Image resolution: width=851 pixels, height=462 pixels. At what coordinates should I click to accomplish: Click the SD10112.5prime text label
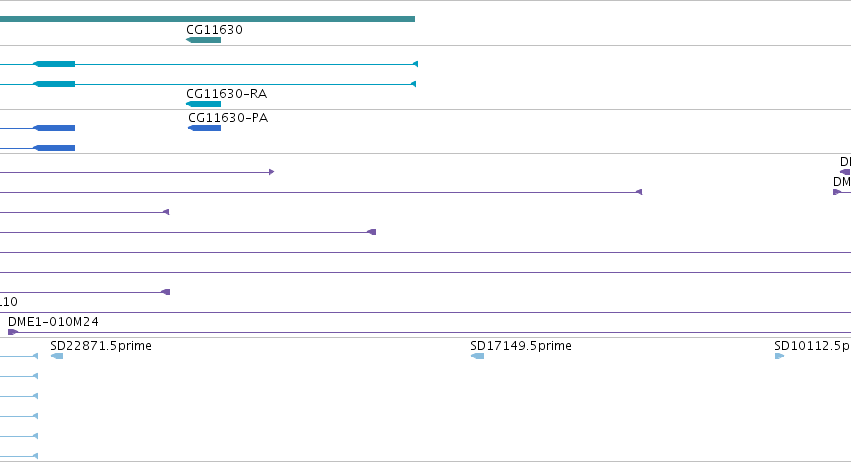pos(812,346)
